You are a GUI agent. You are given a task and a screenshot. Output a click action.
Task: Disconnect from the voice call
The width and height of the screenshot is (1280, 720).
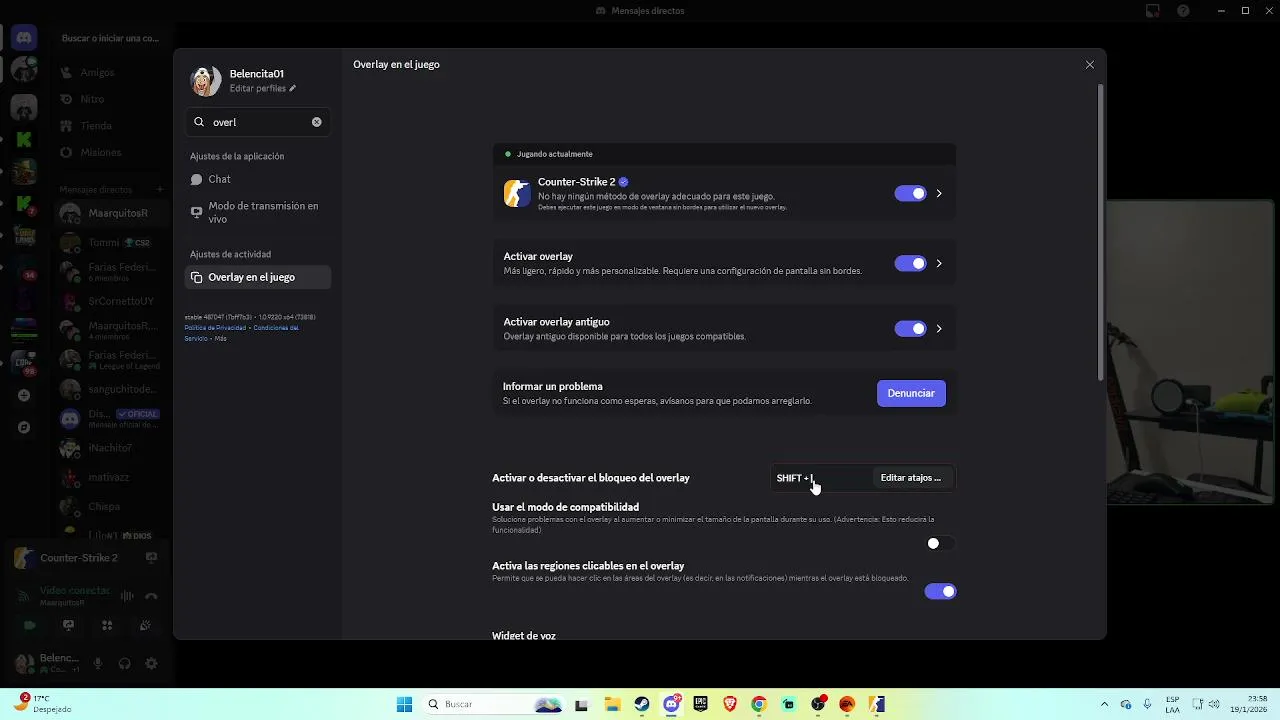click(151, 596)
